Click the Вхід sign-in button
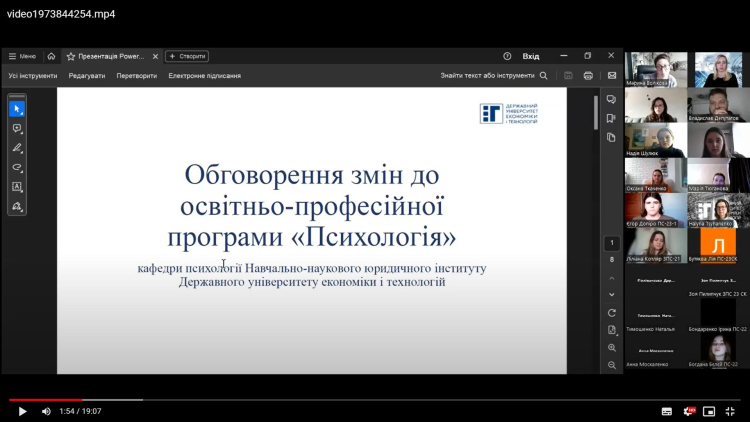The image size is (750, 422). [531, 56]
